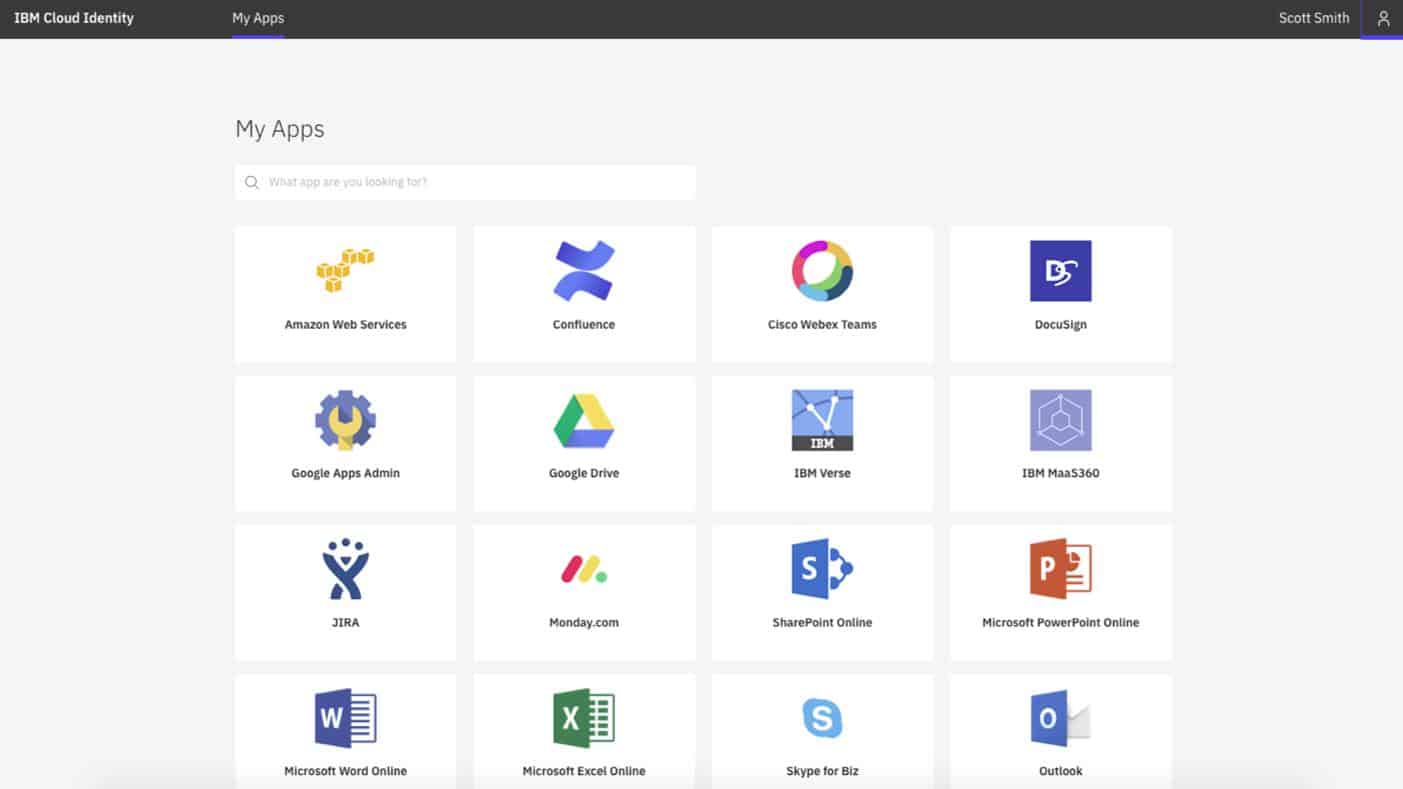Click the Skype for Biz label
Screen dimensions: 1403x789
pyautogui.click(x=822, y=772)
